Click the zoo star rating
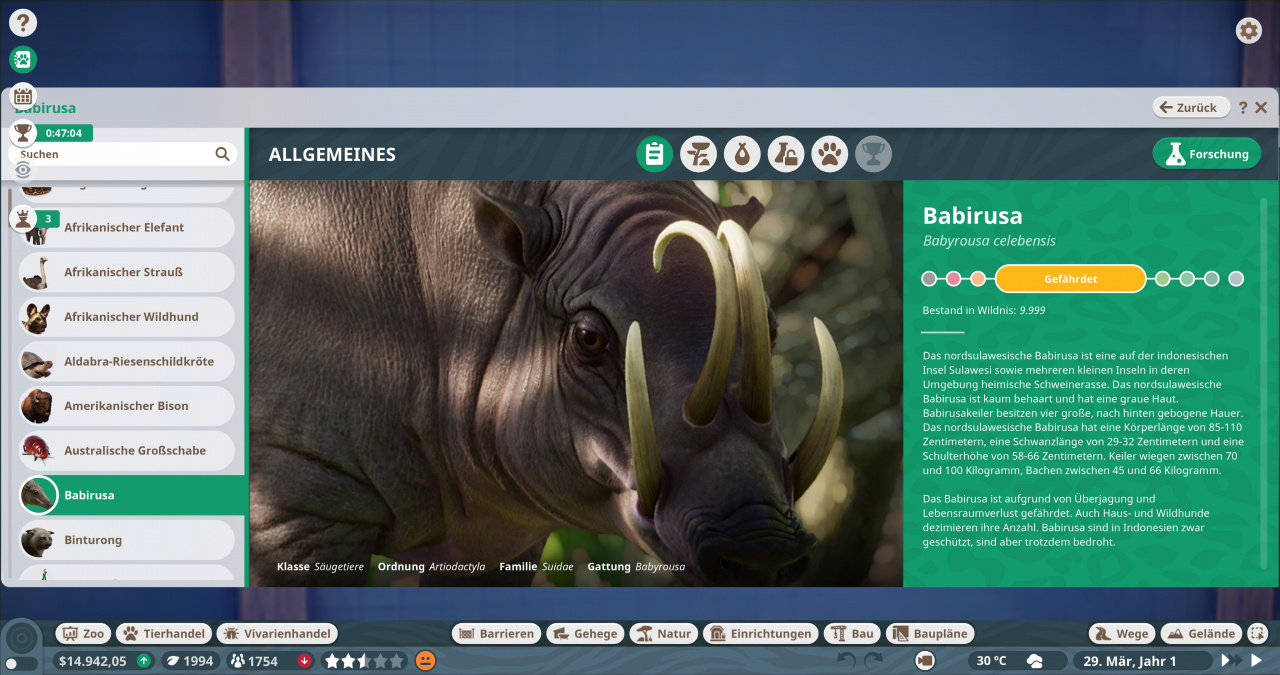The height and width of the screenshot is (675, 1280). tap(364, 661)
